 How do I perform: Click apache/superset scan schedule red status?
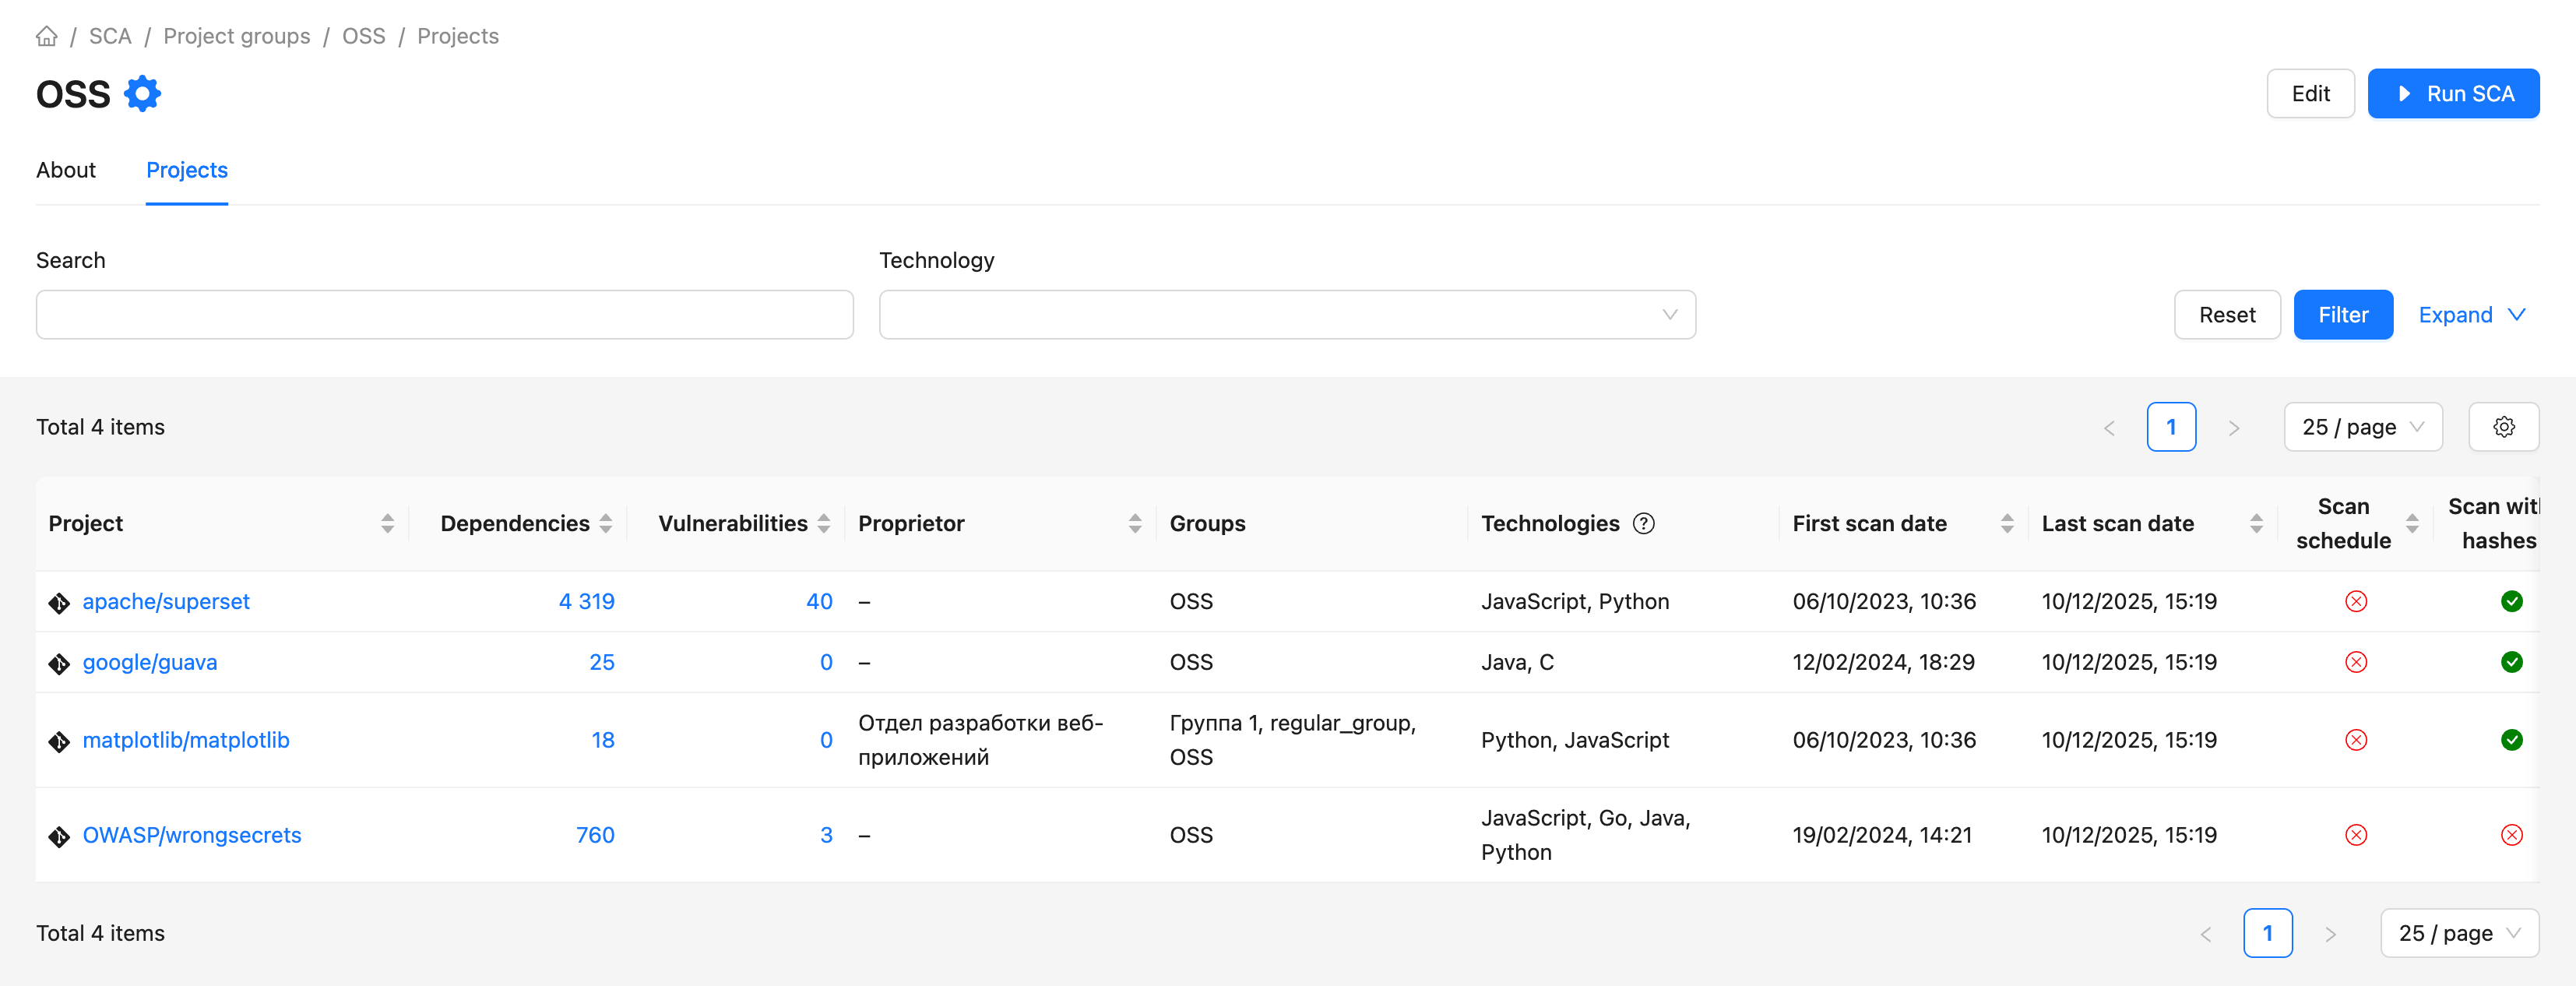click(x=2356, y=602)
